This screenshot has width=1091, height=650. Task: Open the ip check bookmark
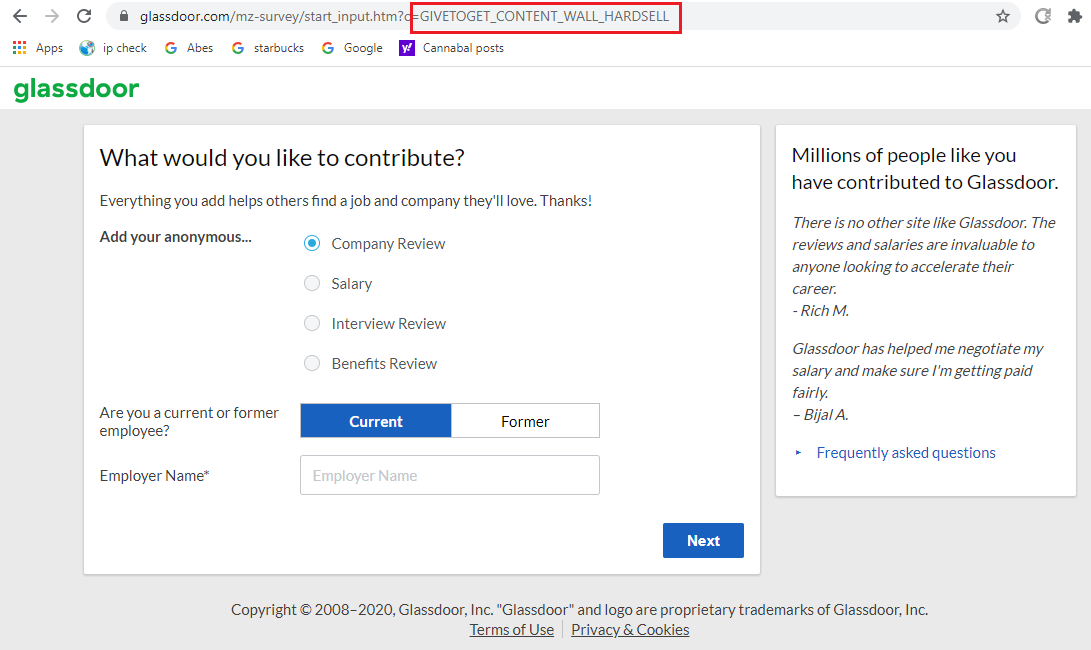[x=113, y=47]
